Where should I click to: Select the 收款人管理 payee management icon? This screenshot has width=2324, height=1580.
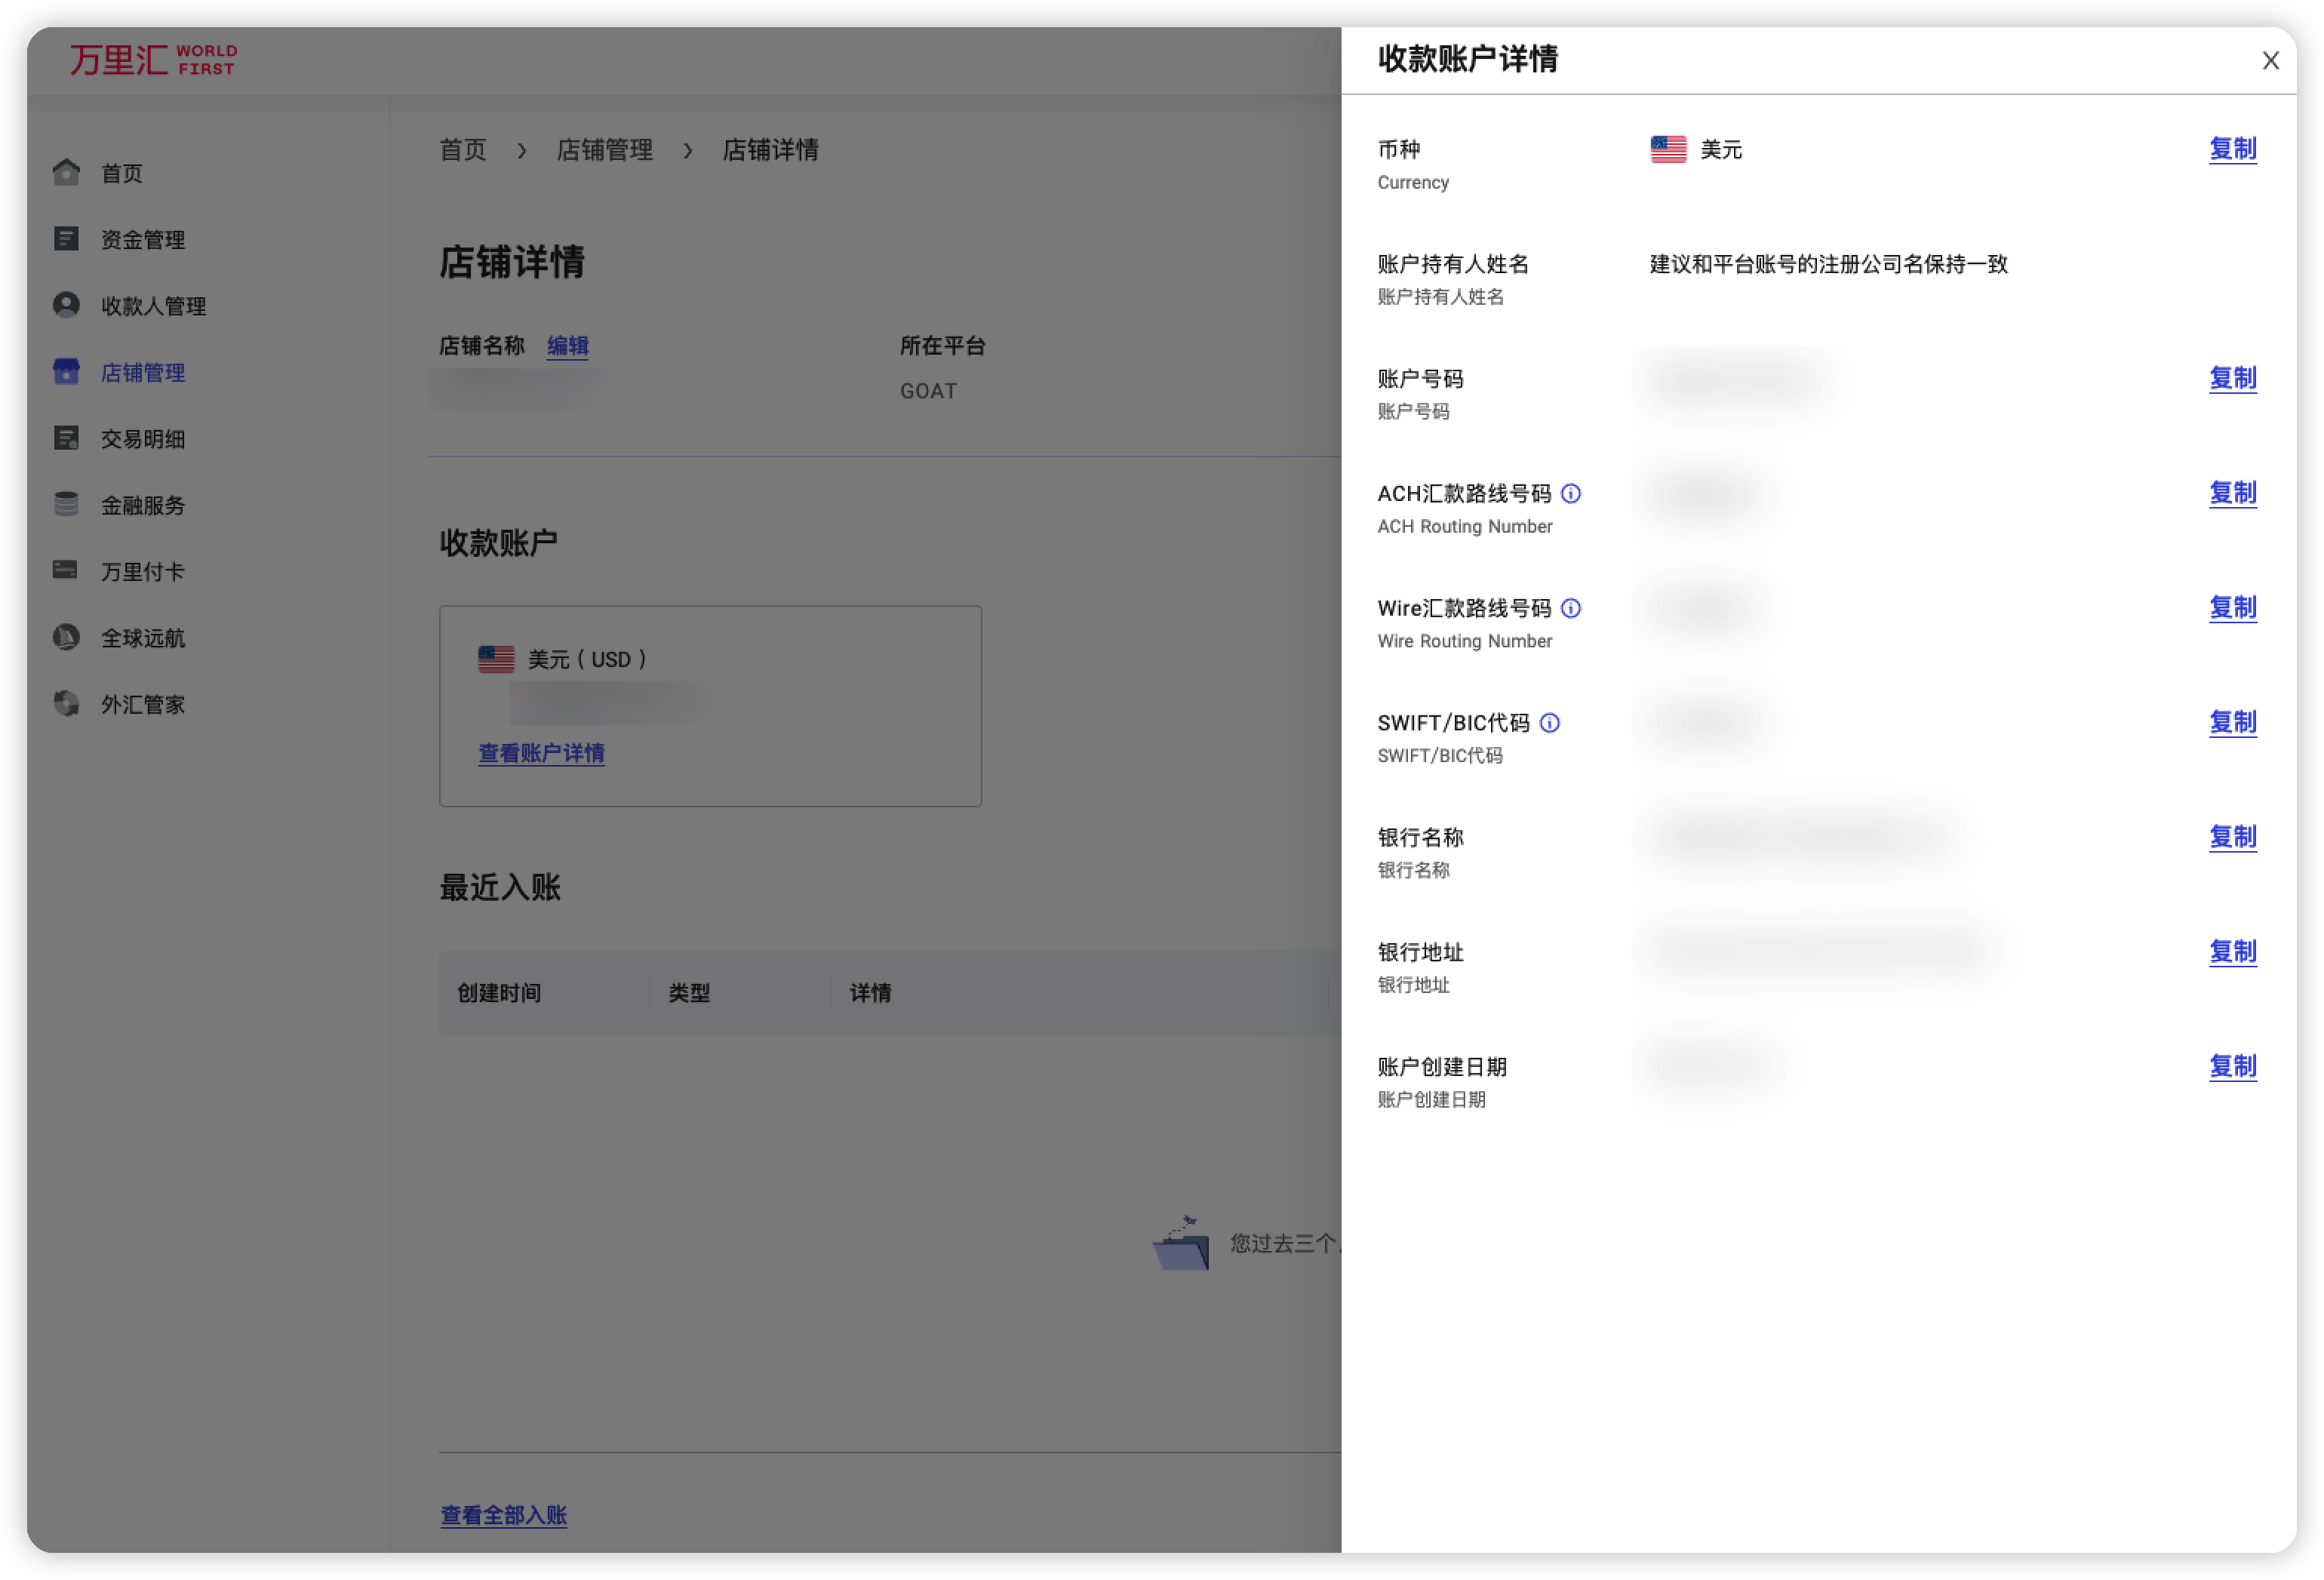coord(65,305)
